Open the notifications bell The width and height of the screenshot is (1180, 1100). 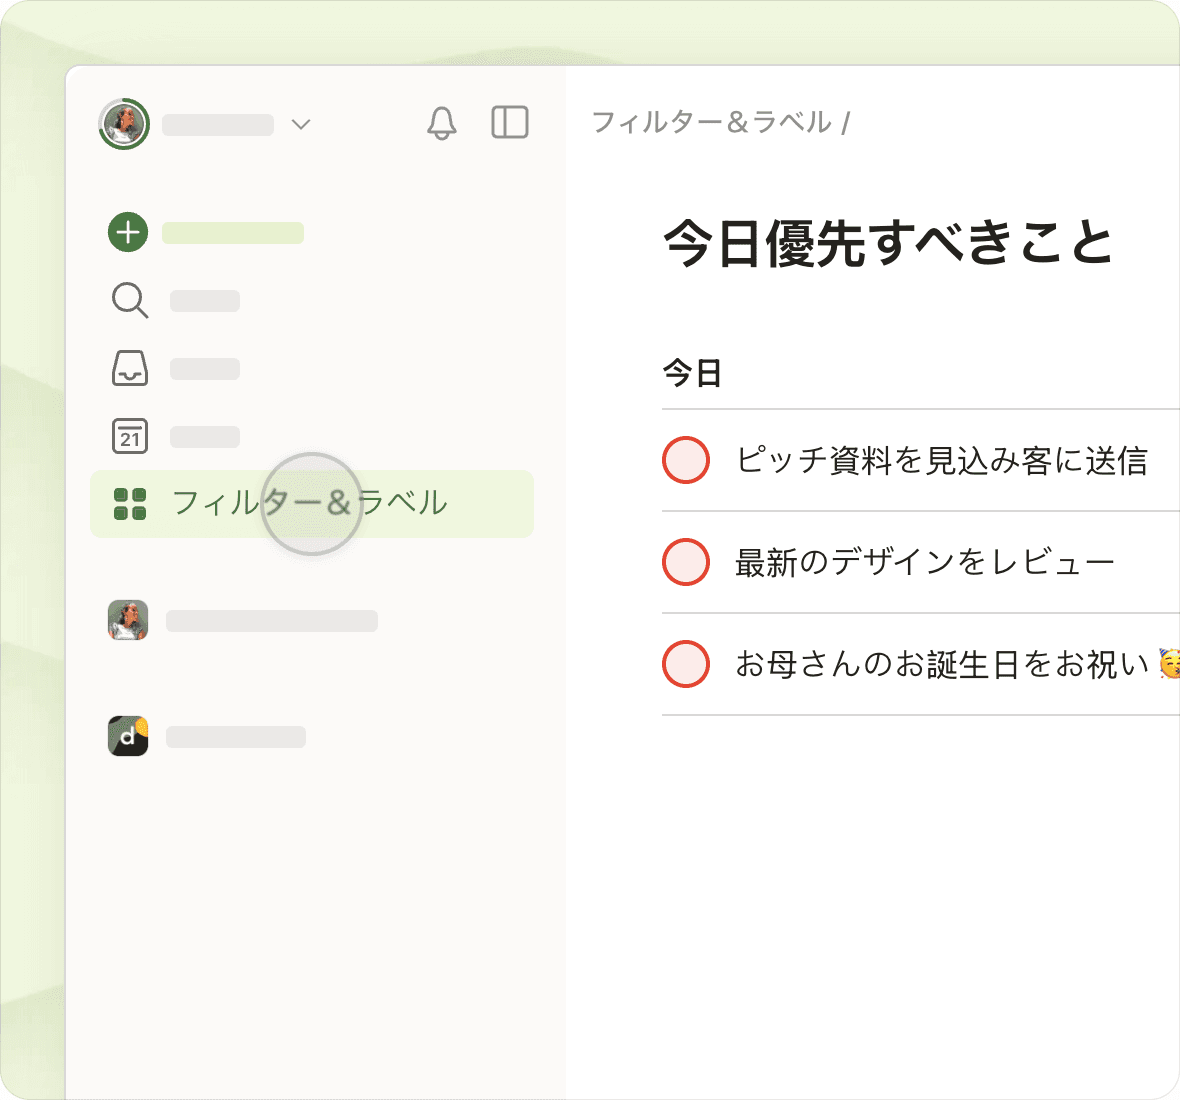pos(441,123)
